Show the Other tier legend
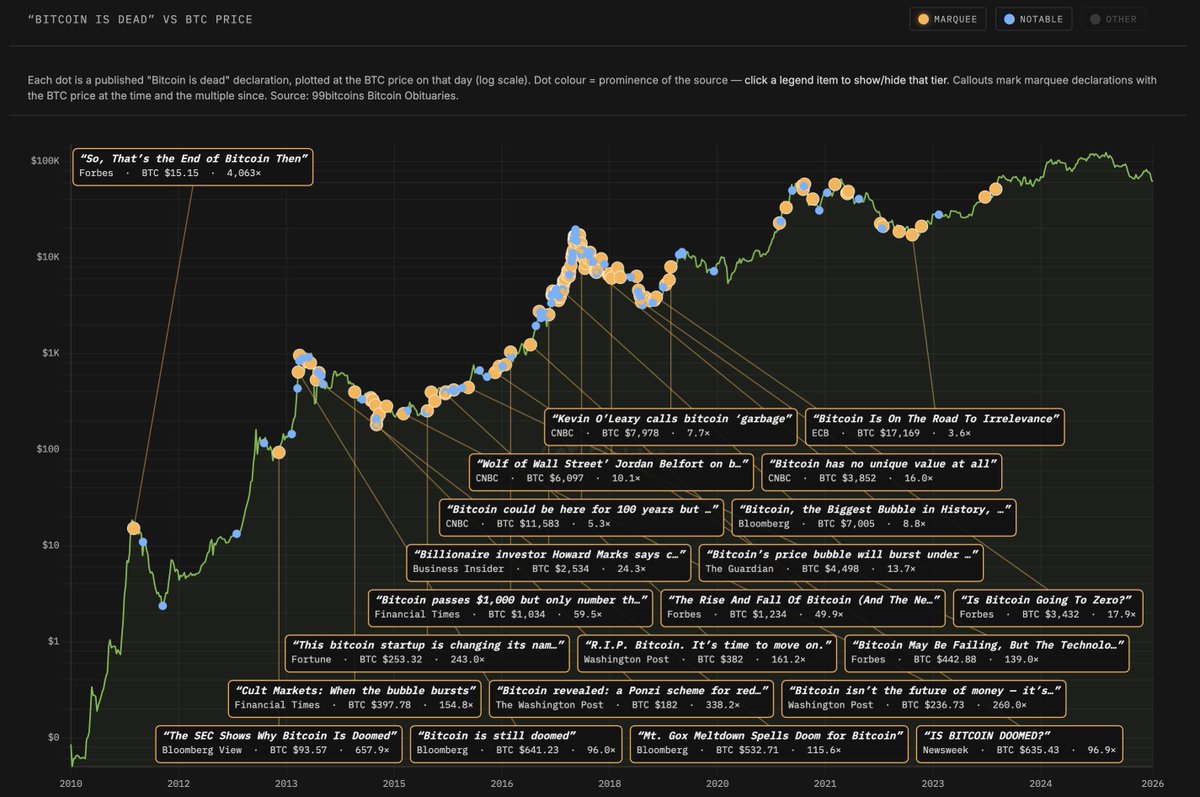The height and width of the screenshot is (797, 1200). pyautogui.click(x=1115, y=19)
